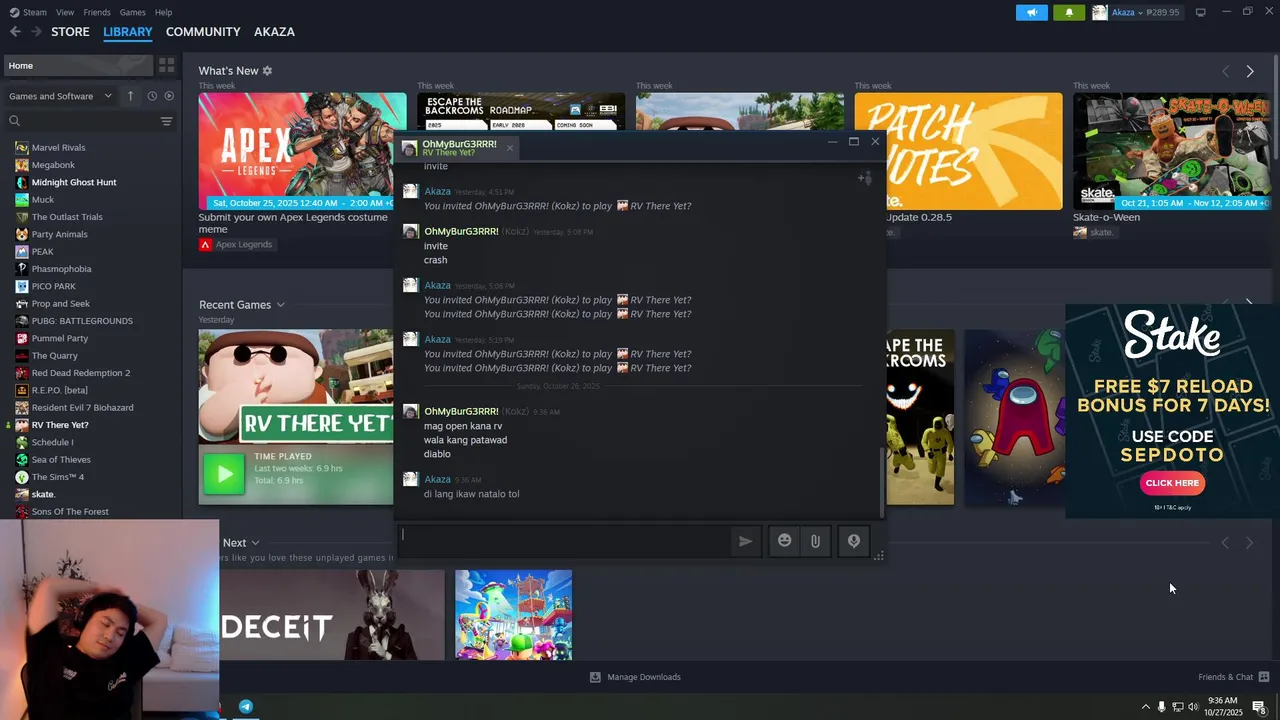Screen dimensions: 1280x720
Task: Open the AKAZA profile tab
Action: [x=274, y=32]
